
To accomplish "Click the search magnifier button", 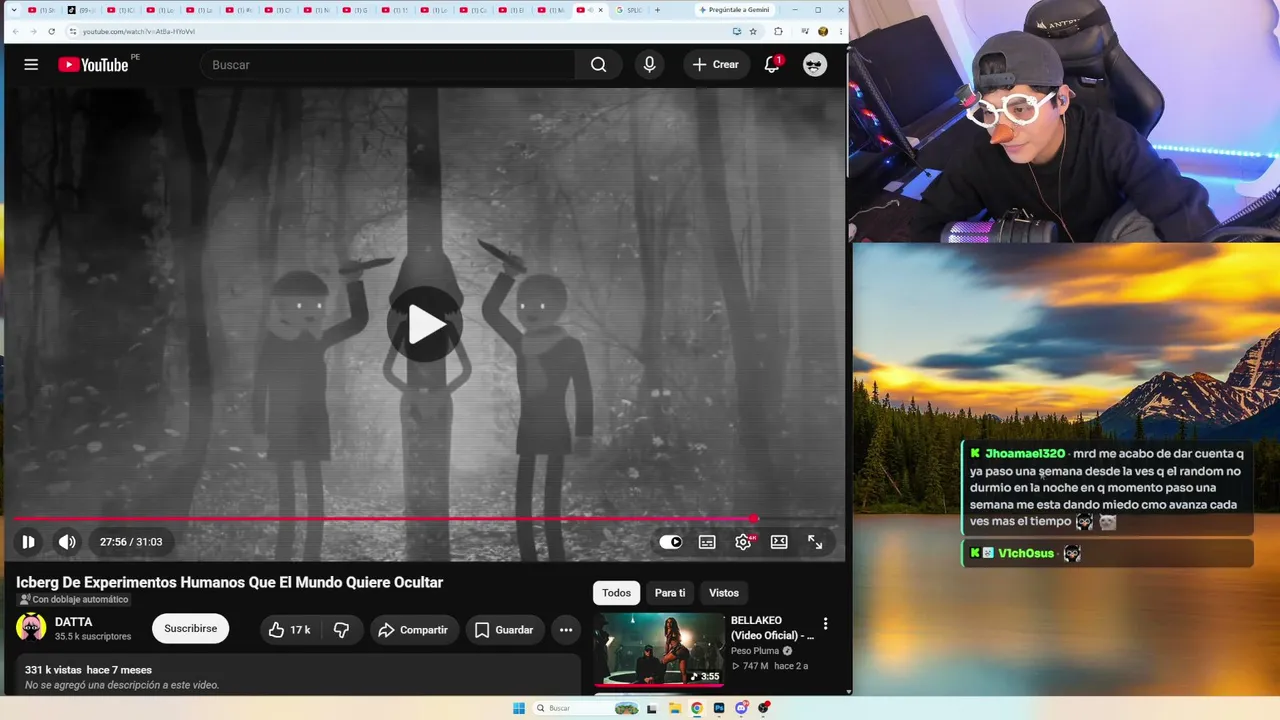I will 598,65.
